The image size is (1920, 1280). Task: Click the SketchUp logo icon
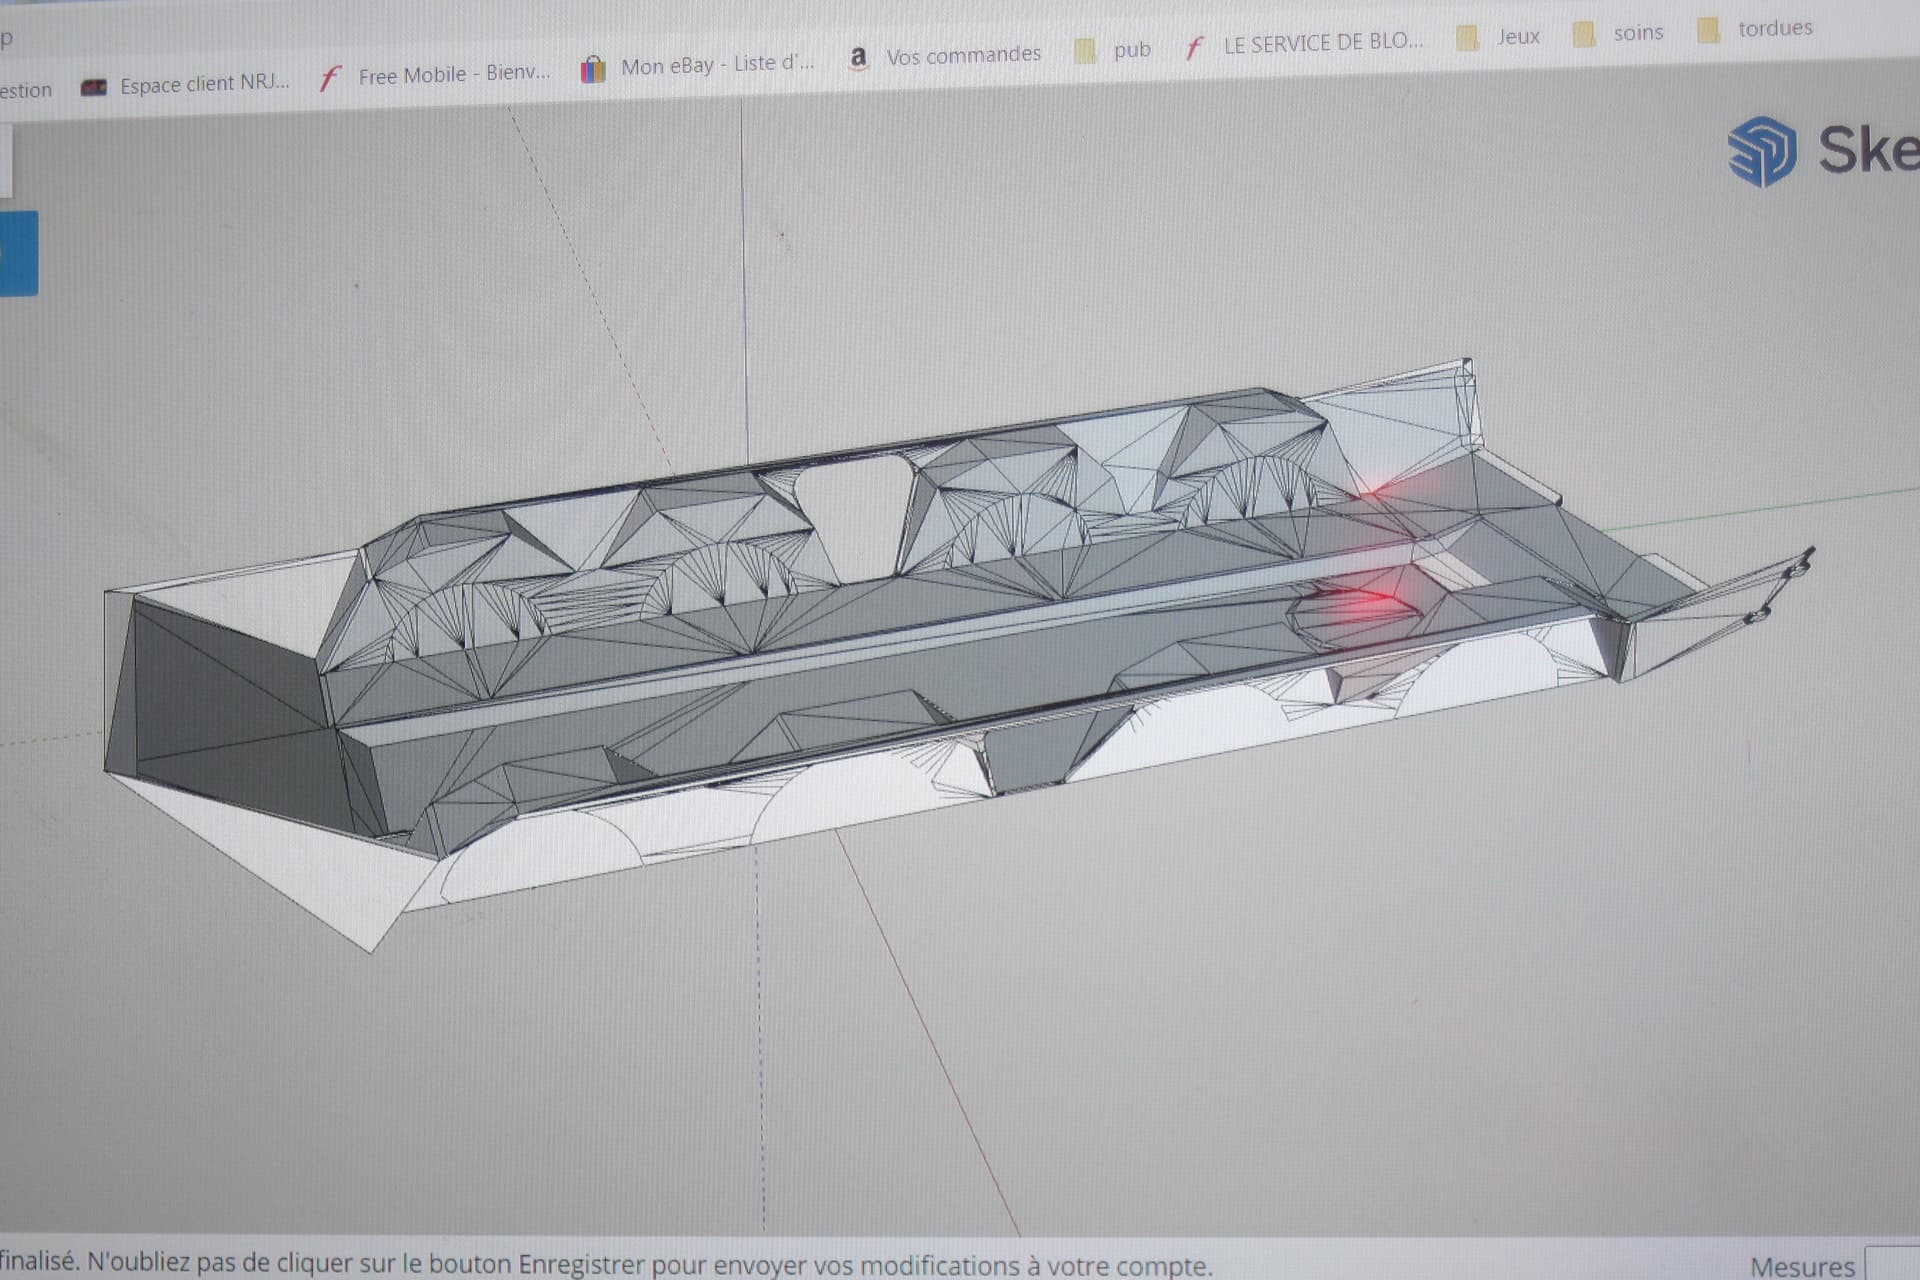pos(1762,152)
